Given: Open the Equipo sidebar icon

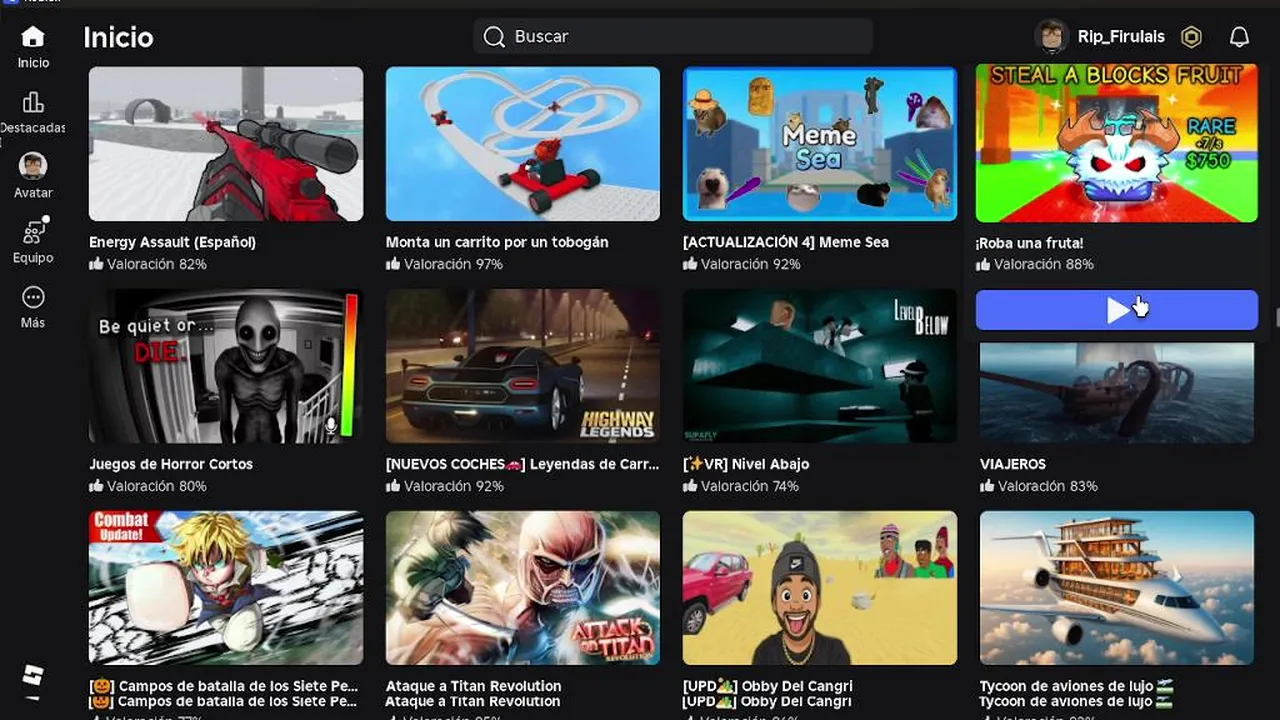Looking at the screenshot, I should [33, 232].
